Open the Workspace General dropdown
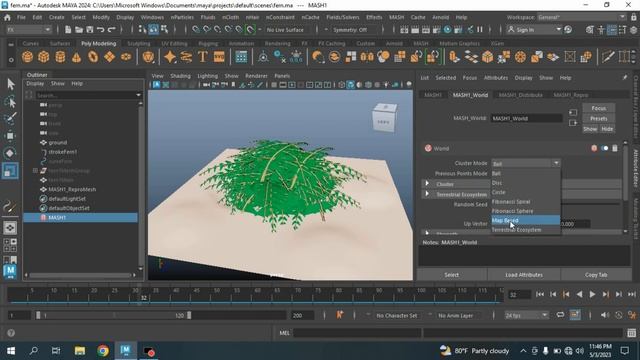Screen dimensions: 640x360 click(x=582, y=17)
